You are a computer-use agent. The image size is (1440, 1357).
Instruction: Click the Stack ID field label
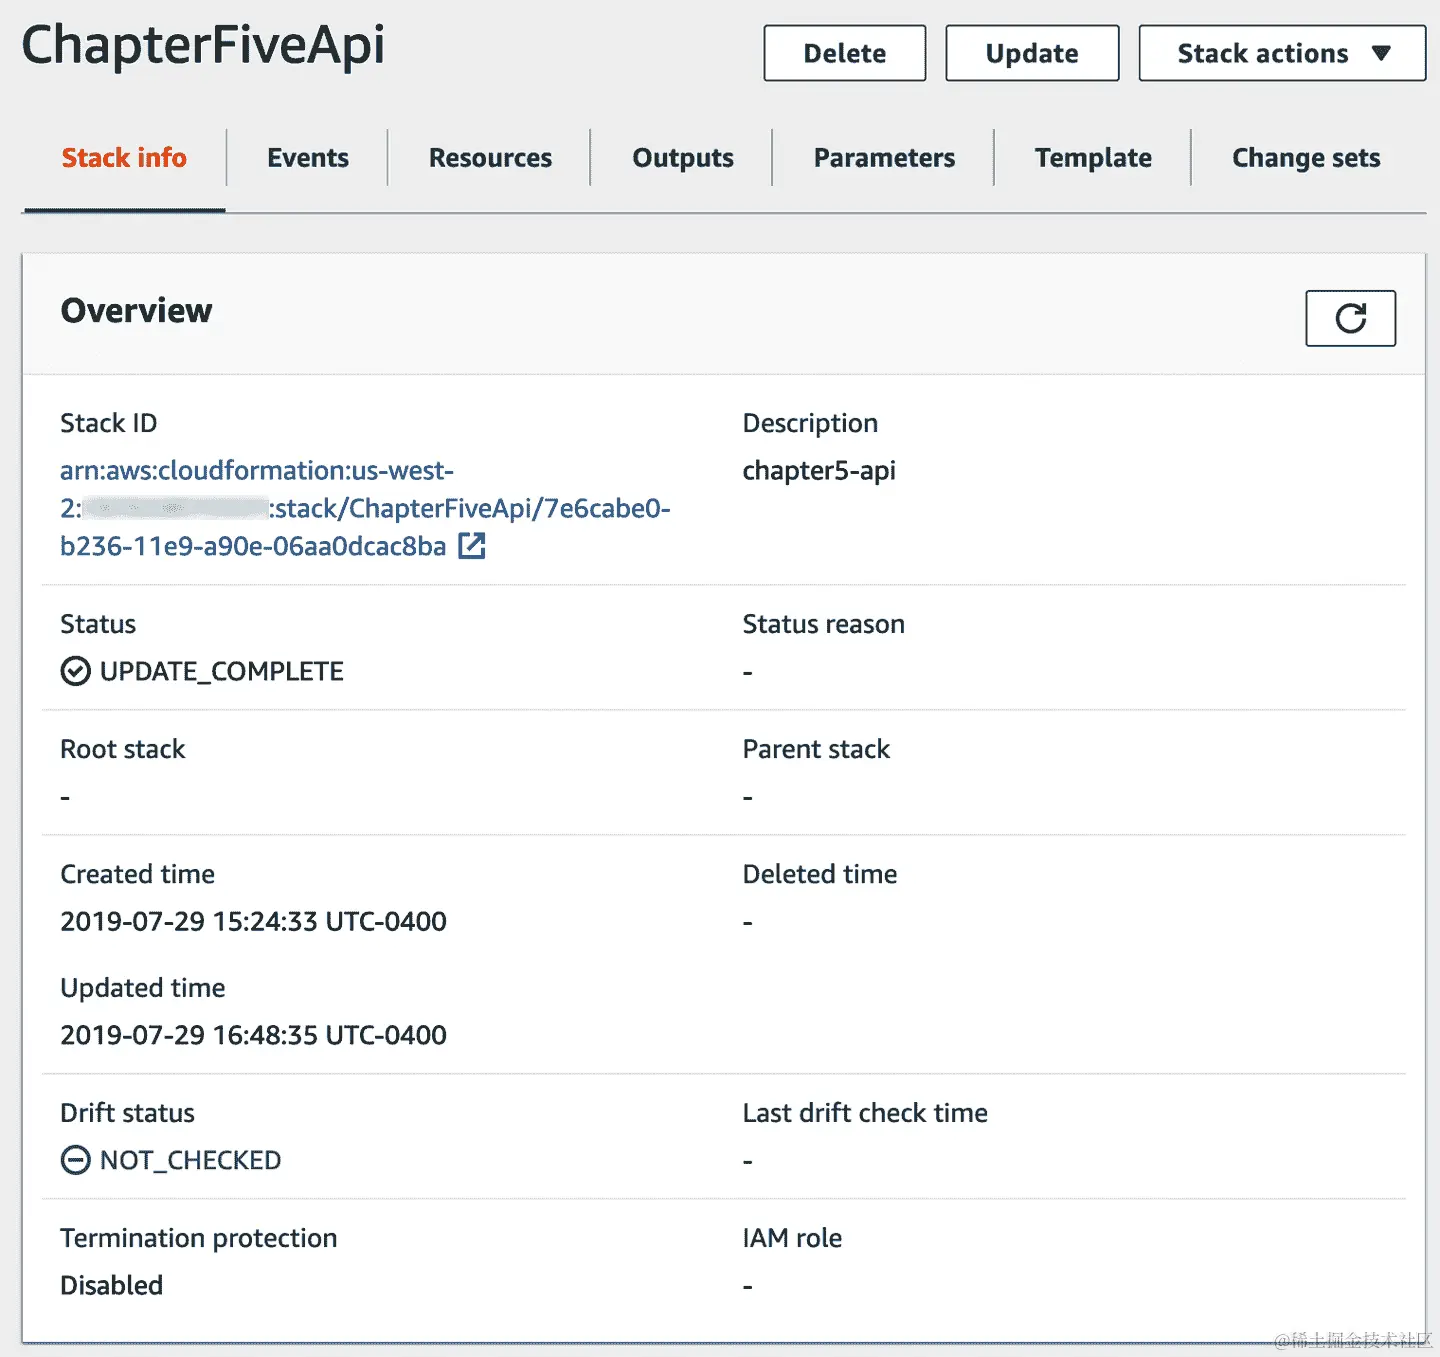pos(108,423)
